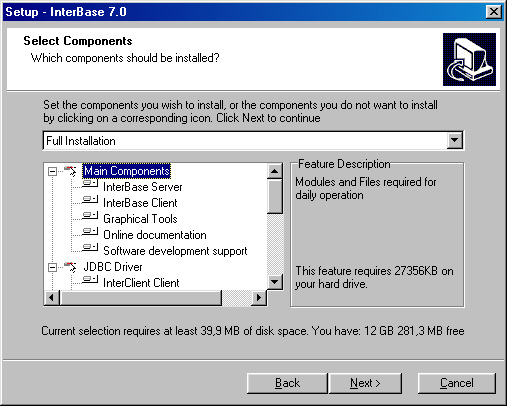Click the component list scroll down arrow
Image resolution: width=507 pixels, height=406 pixels.
[x=275, y=282]
